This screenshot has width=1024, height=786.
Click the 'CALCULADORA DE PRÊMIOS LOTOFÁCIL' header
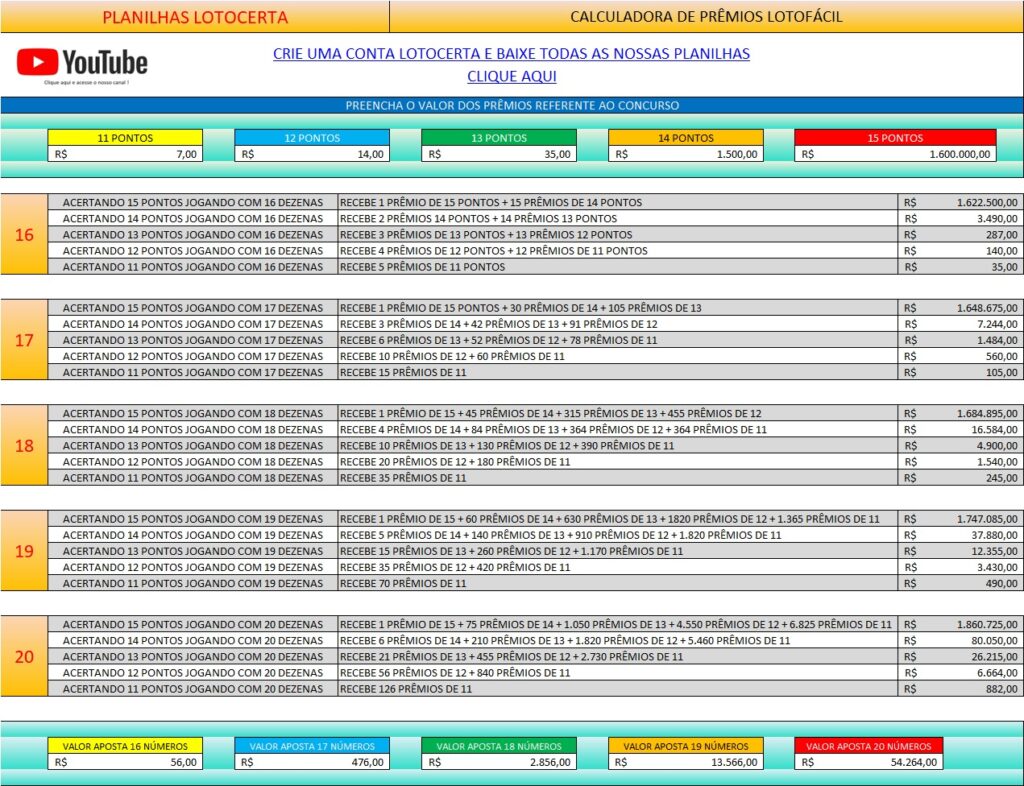[706, 17]
